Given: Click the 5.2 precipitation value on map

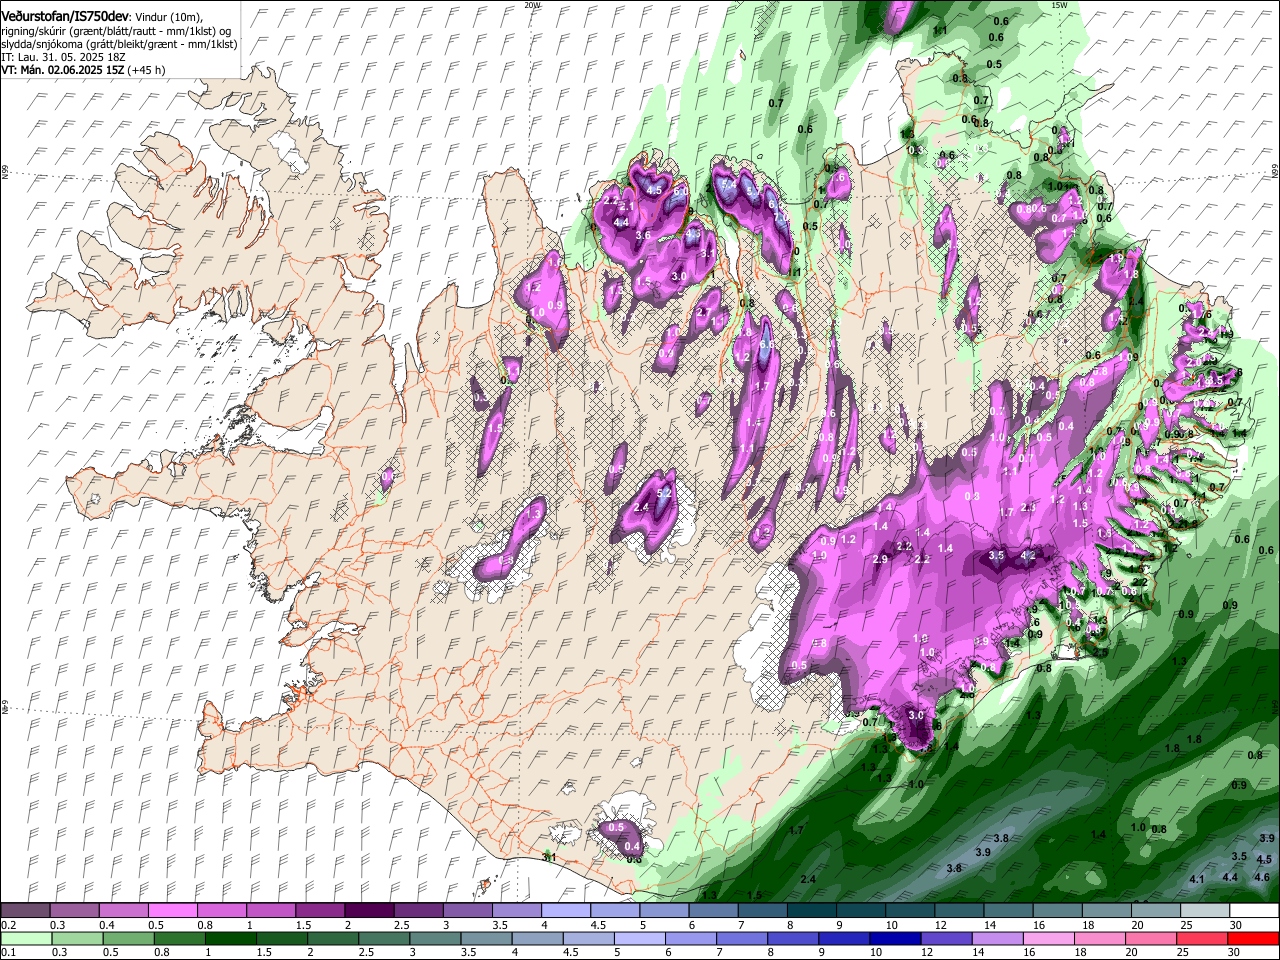Looking at the screenshot, I should pyautogui.click(x=664, y=494).
